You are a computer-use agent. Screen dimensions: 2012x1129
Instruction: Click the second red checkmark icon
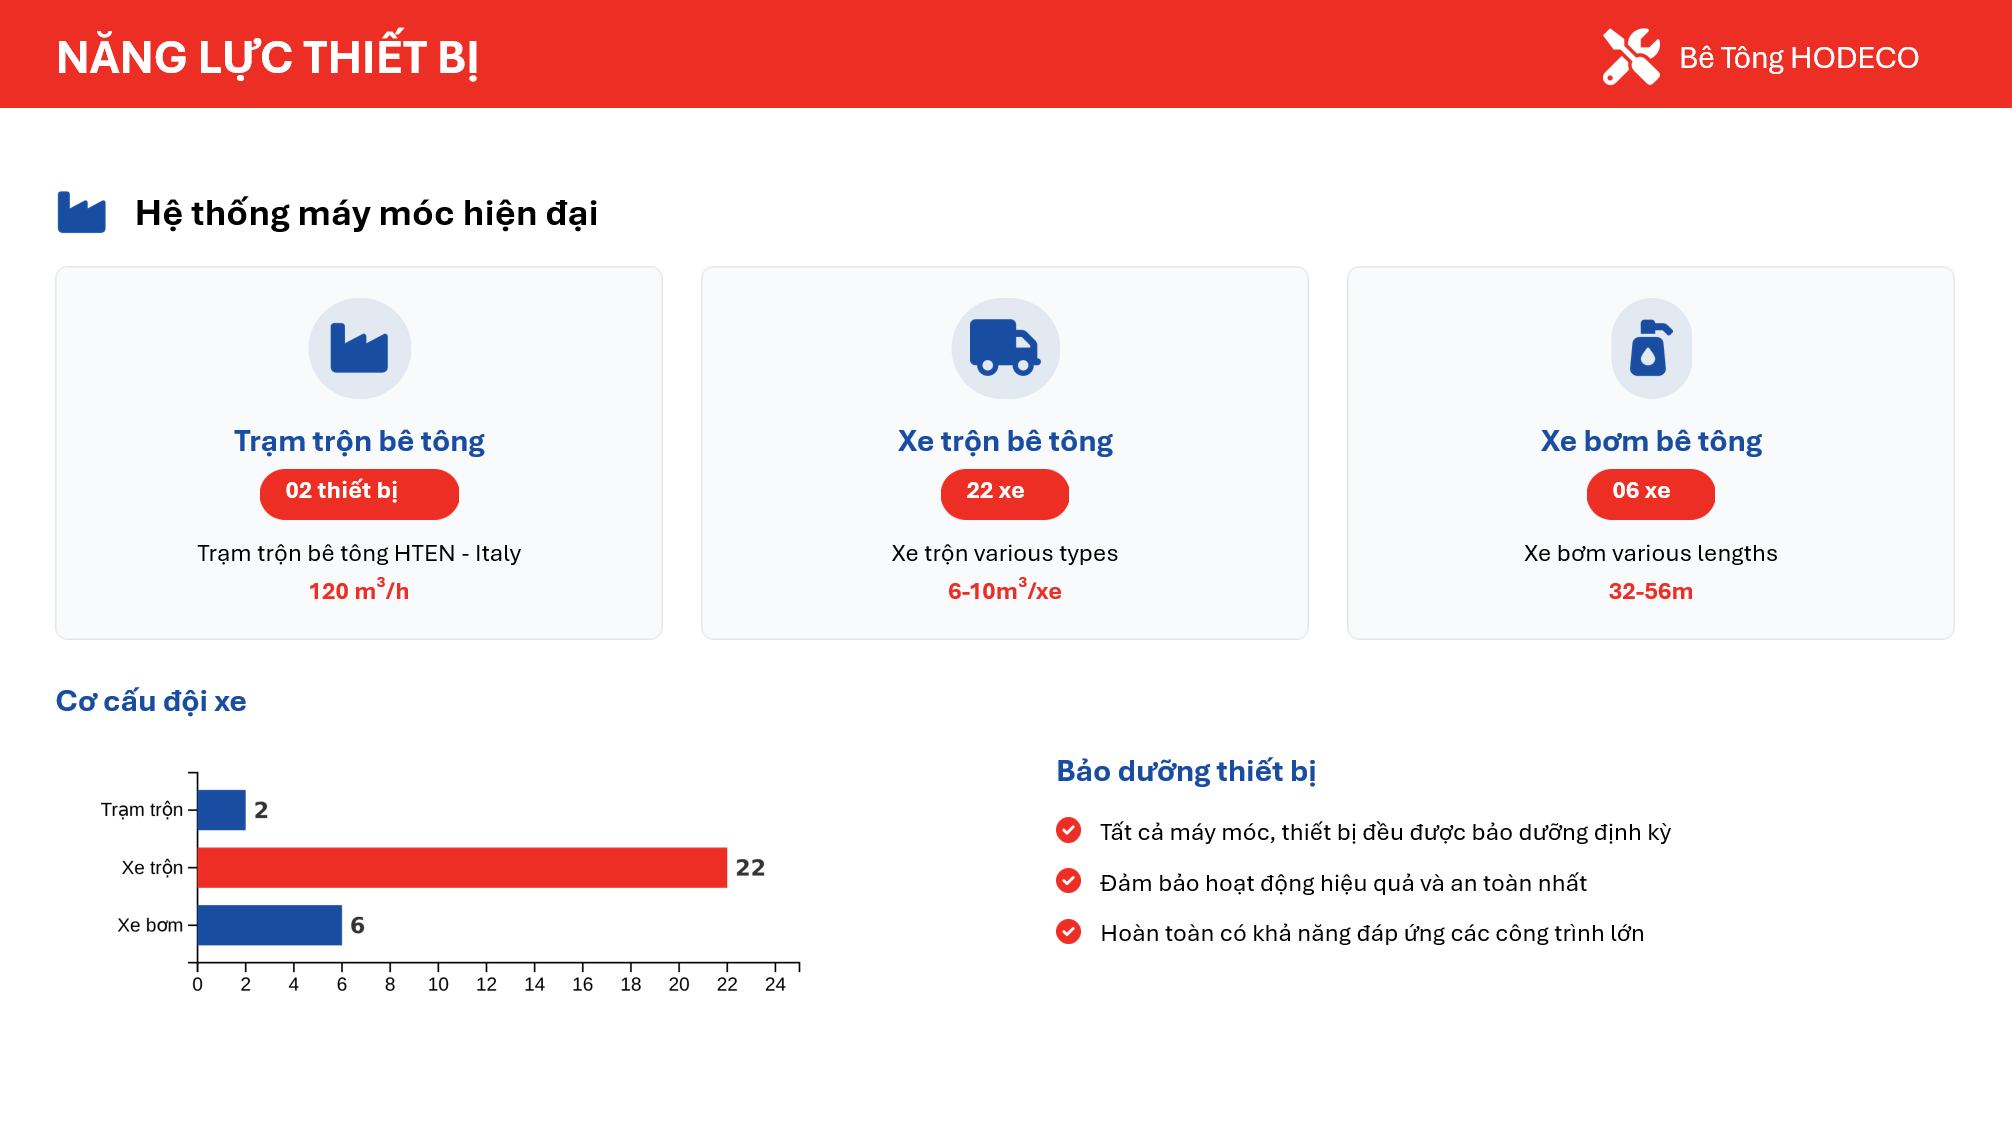[1068, 881]
